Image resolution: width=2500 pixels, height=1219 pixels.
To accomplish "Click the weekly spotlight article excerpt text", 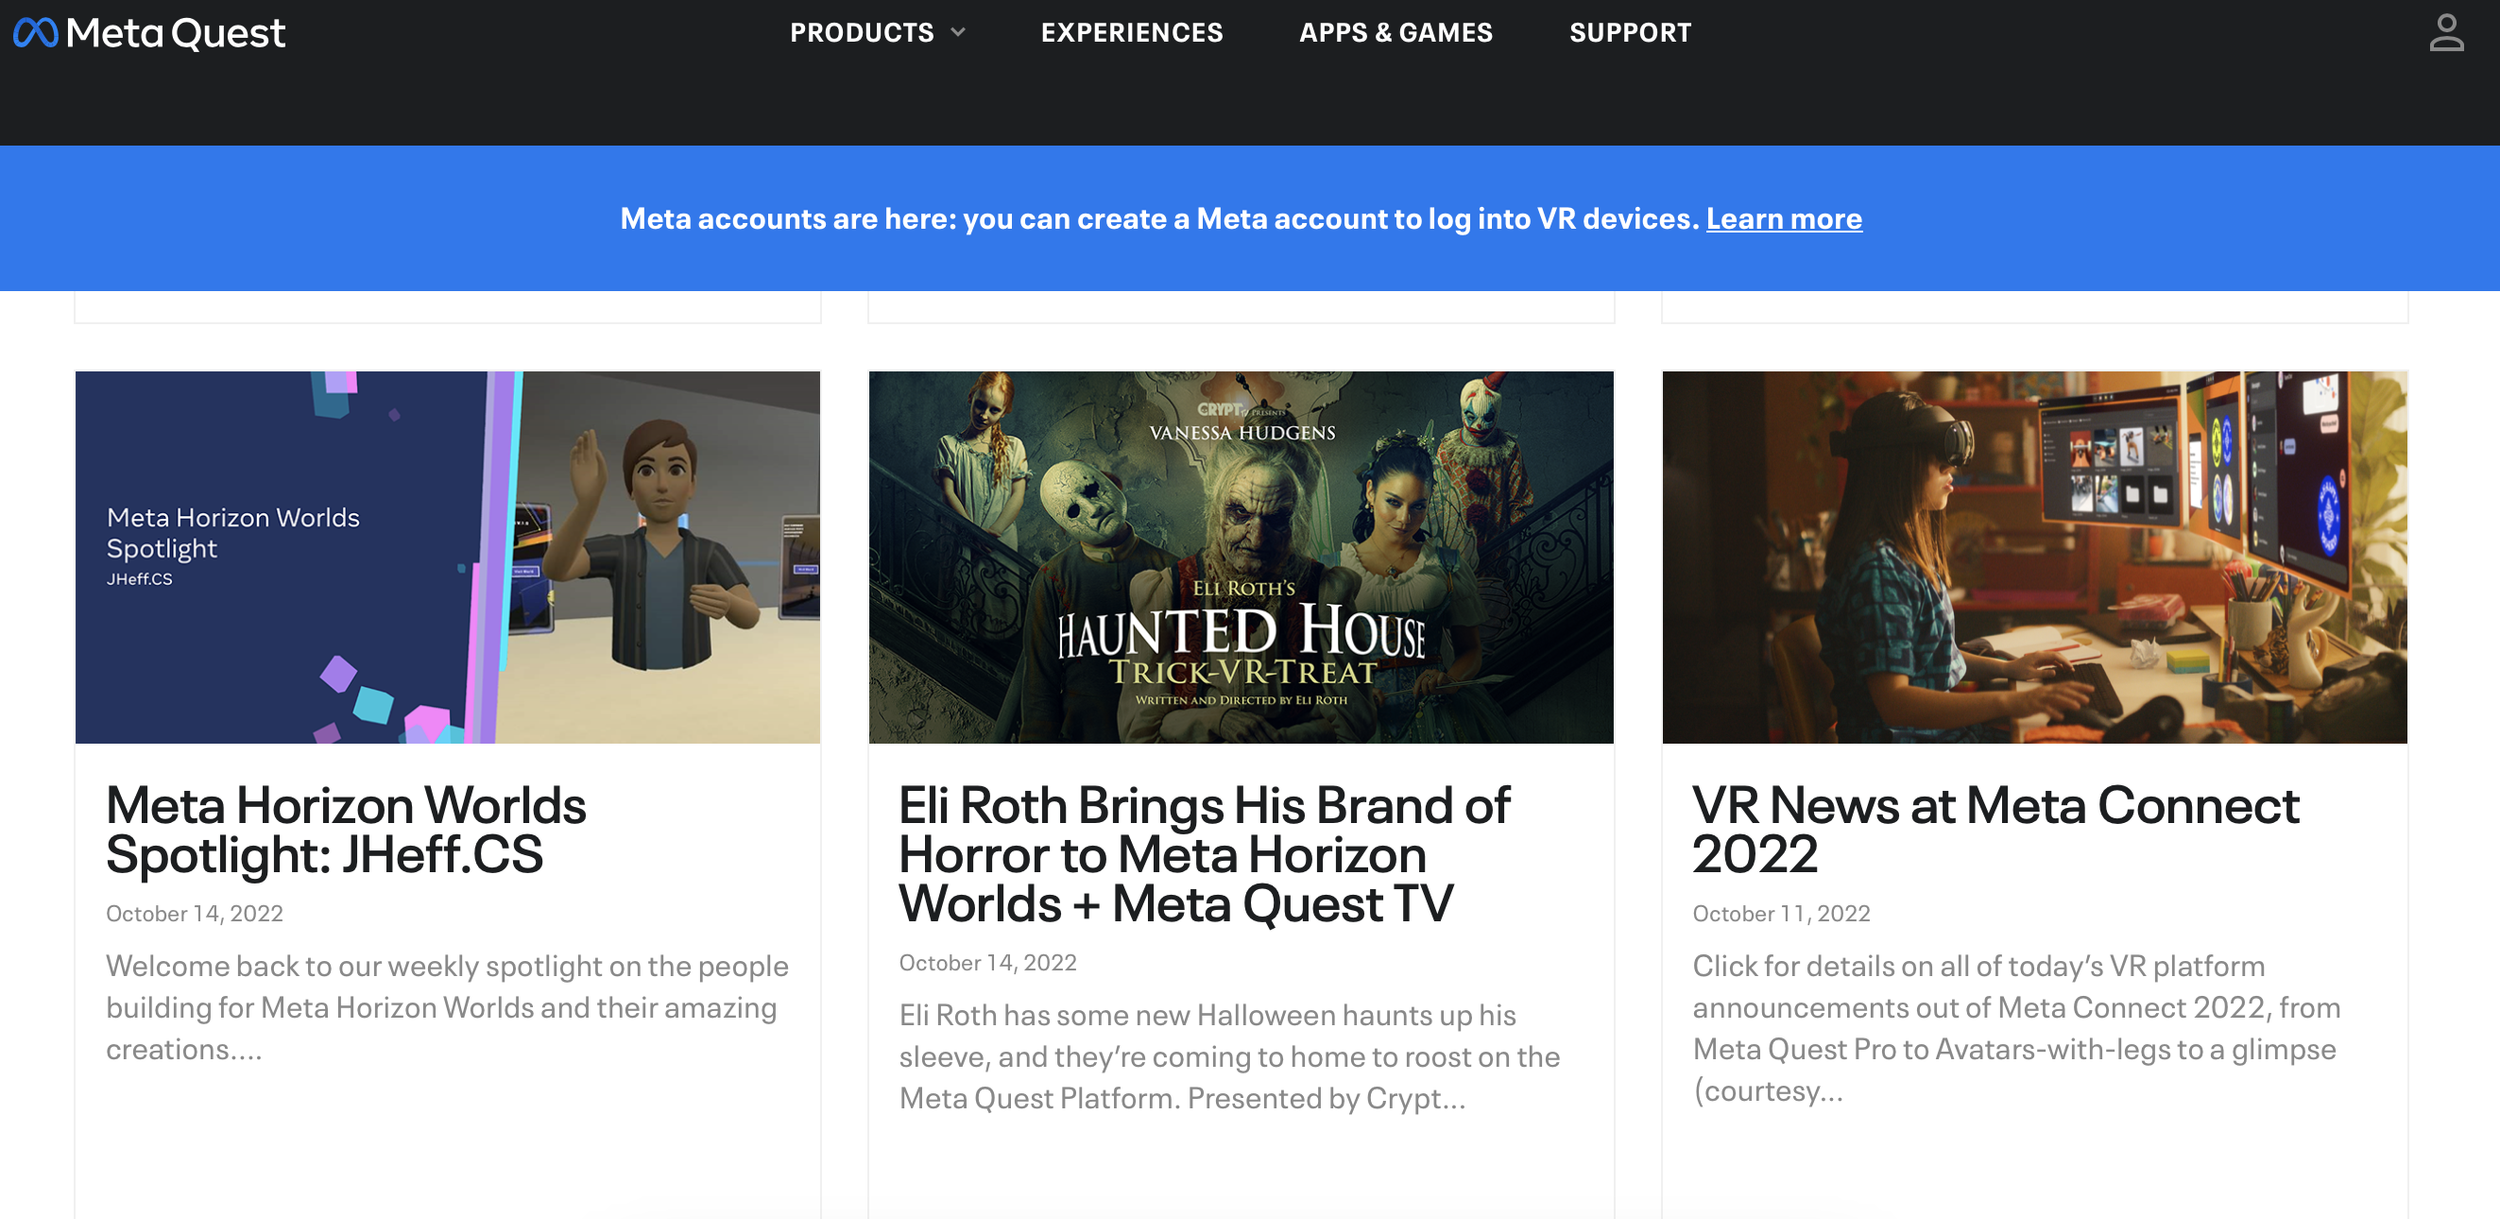I will pos(446,1008).
